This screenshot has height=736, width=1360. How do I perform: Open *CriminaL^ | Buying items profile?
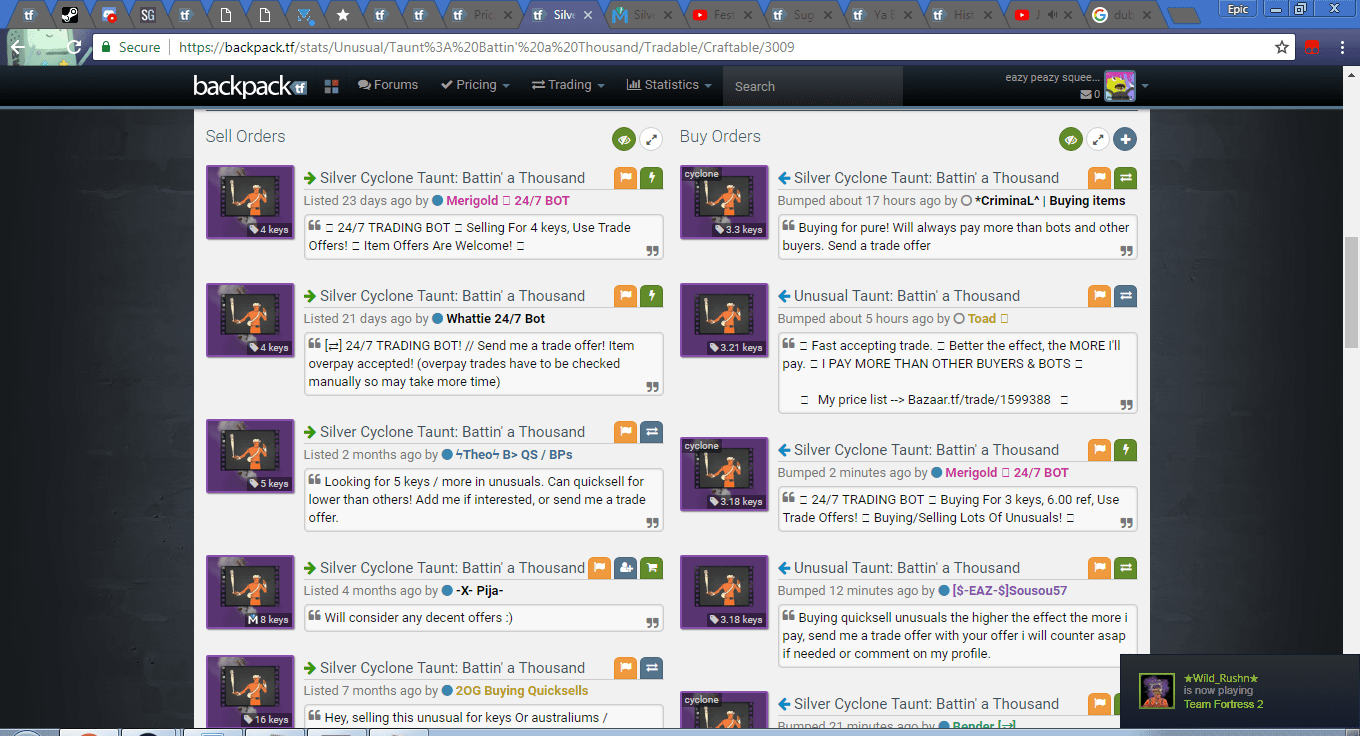point(1050,201)
